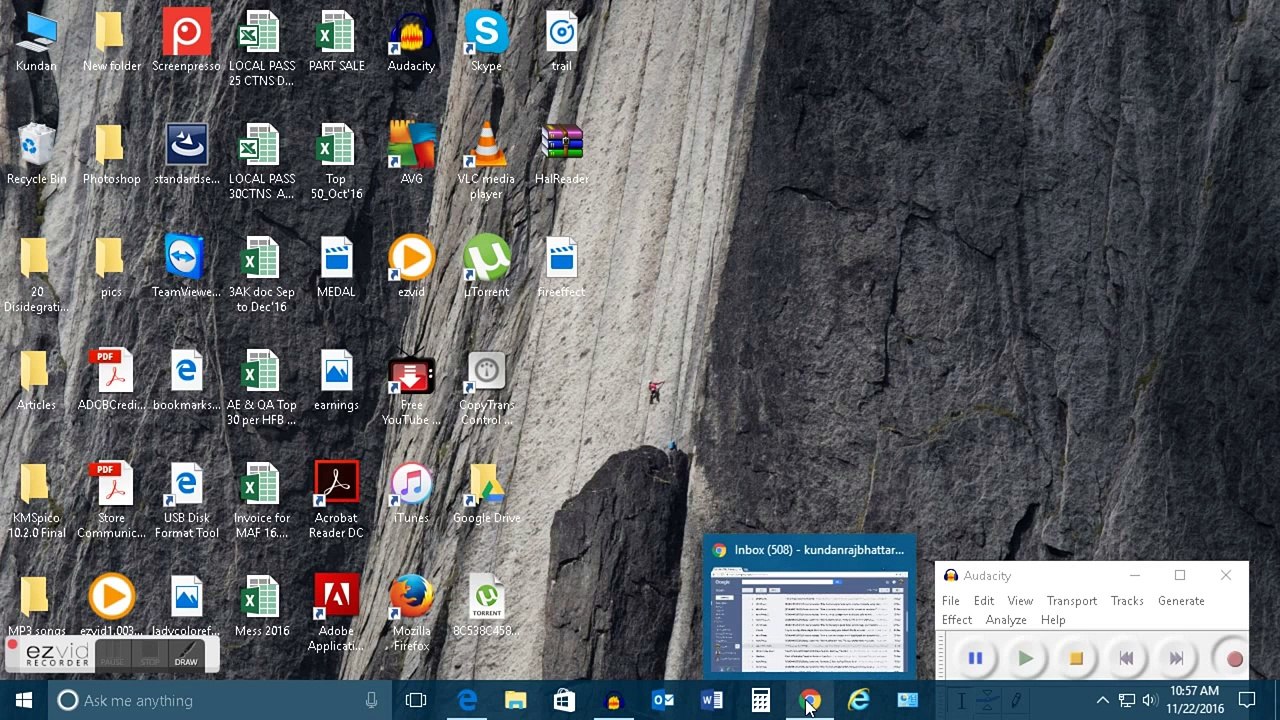Select the Free YouTube Downloader icon

tap(411, 388)
